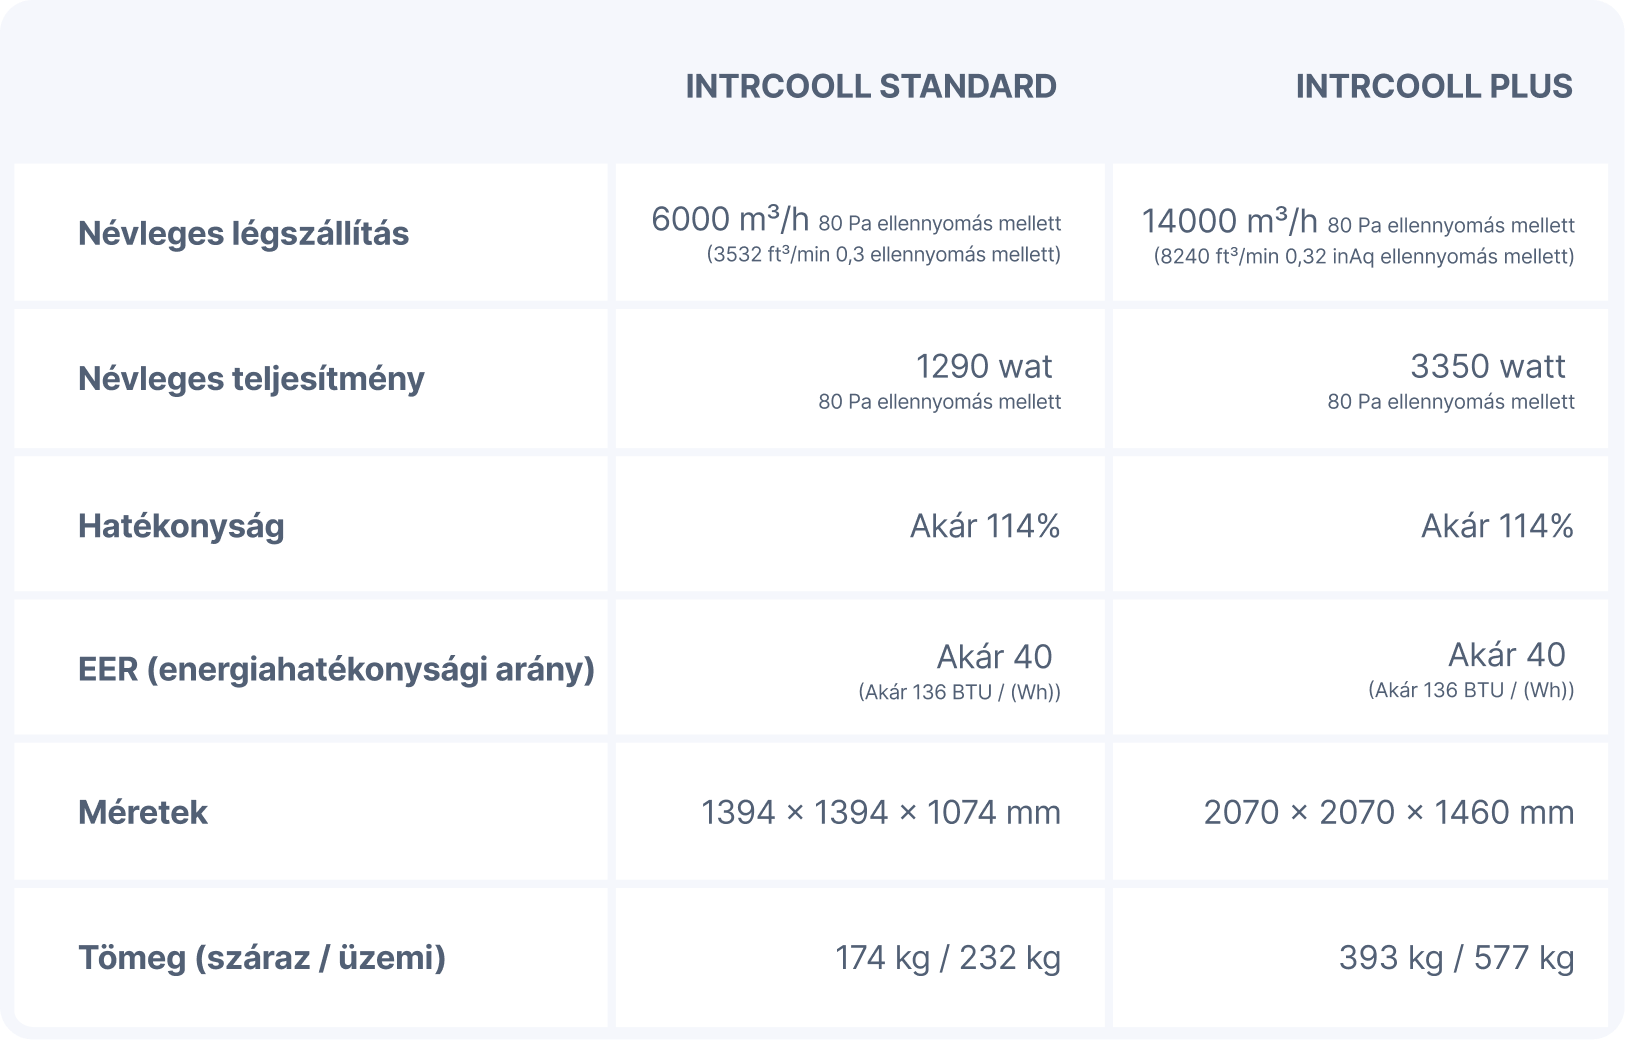Click the 14000 m³/h airflow value

pos(1229,221)
